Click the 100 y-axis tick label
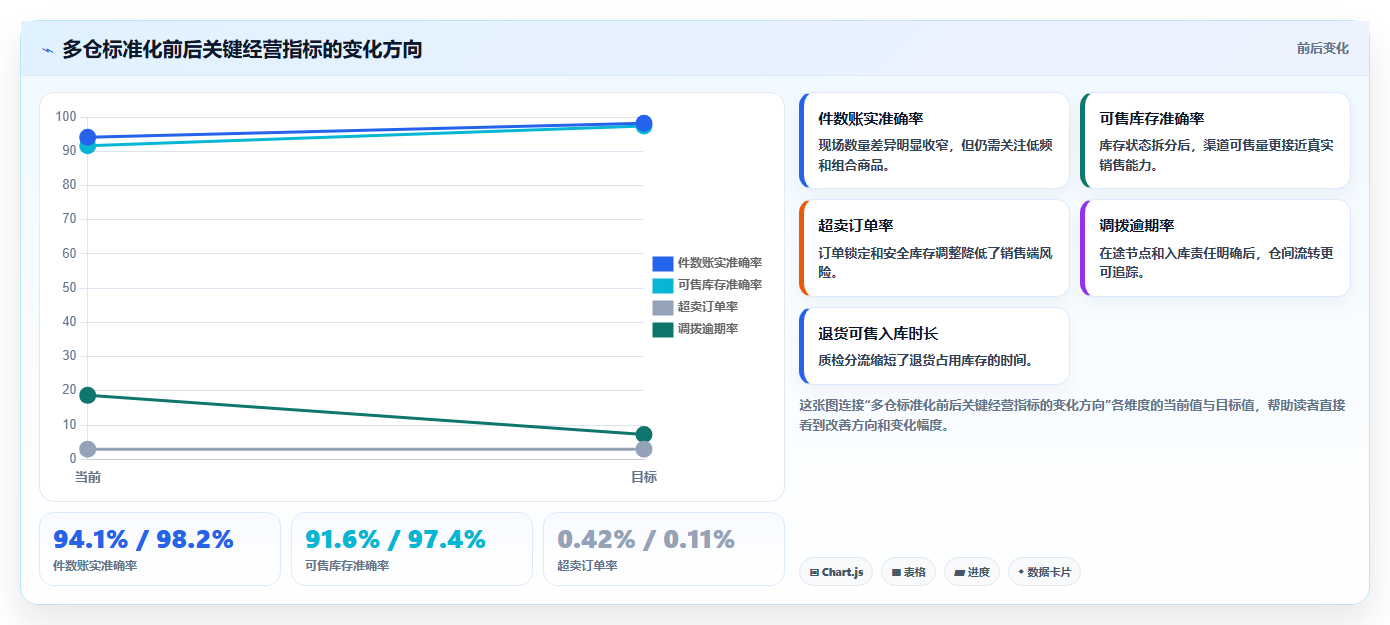1390x625 pixels. click(66, 117)
